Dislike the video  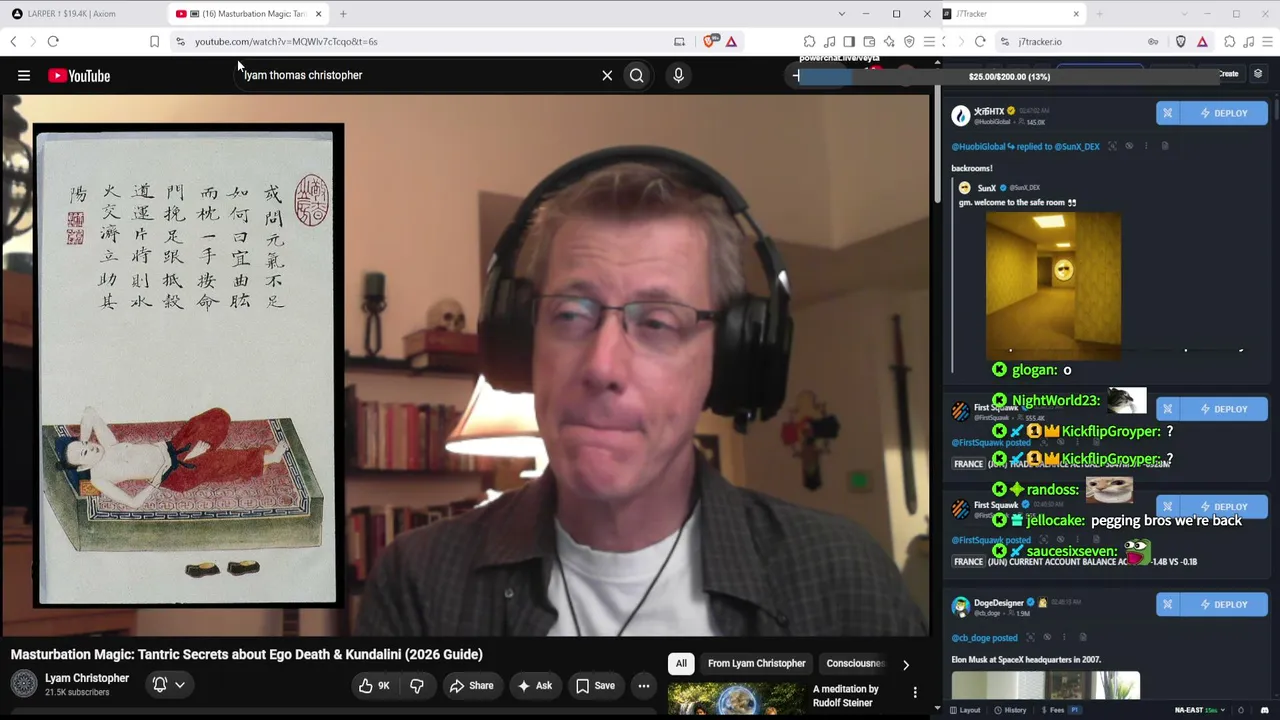417,685
